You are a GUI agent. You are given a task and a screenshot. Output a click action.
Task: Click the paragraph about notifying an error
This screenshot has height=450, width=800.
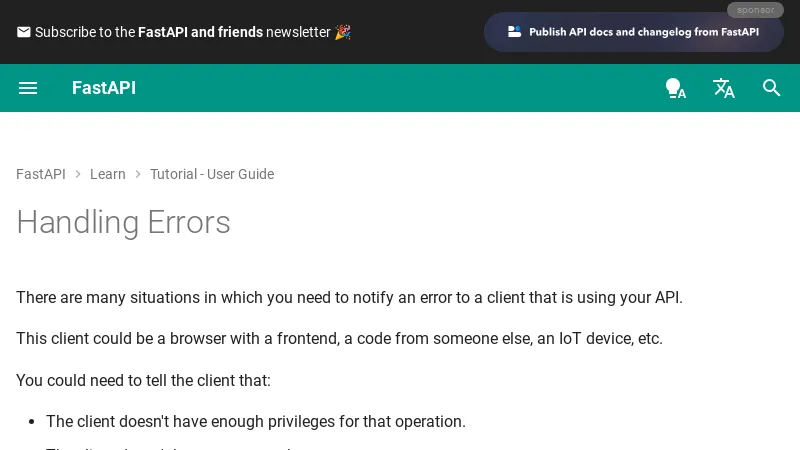(349, 297)
